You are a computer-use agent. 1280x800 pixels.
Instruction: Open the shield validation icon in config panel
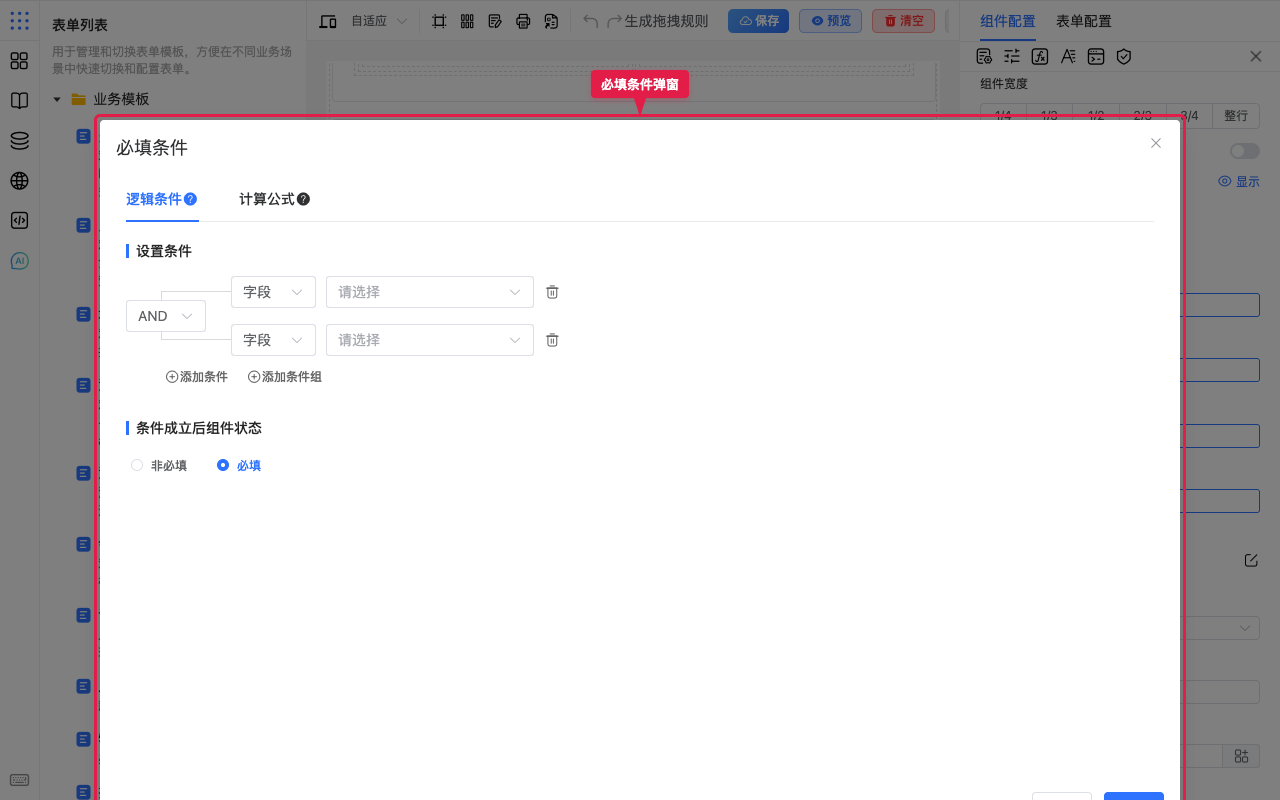pyautogui.click(x=1124, y=57)
